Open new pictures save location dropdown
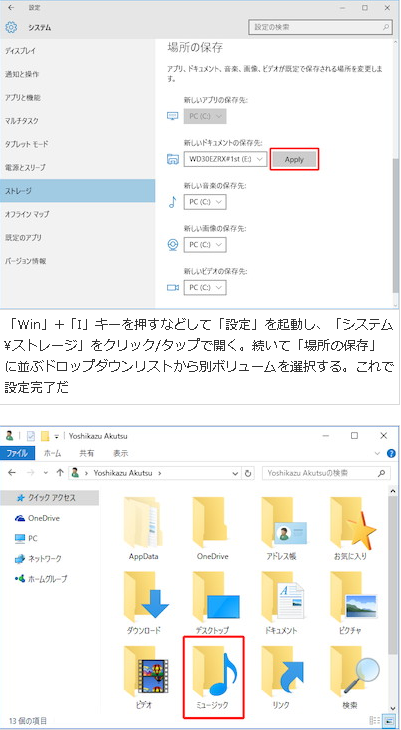401x730 pixels. (205, 244)
